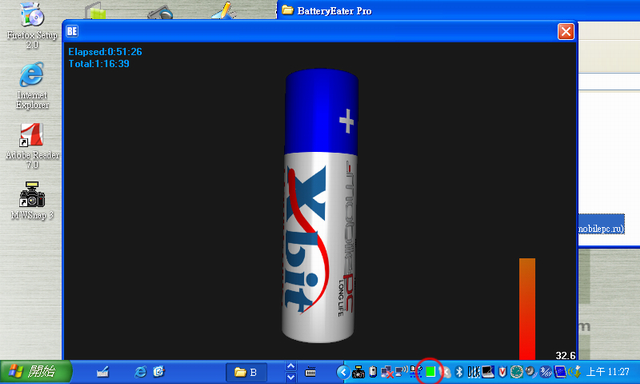Viewport: 640px width, 384px height.
Task: Click the Start button with Chinese label
Action: tap(36, 372)
